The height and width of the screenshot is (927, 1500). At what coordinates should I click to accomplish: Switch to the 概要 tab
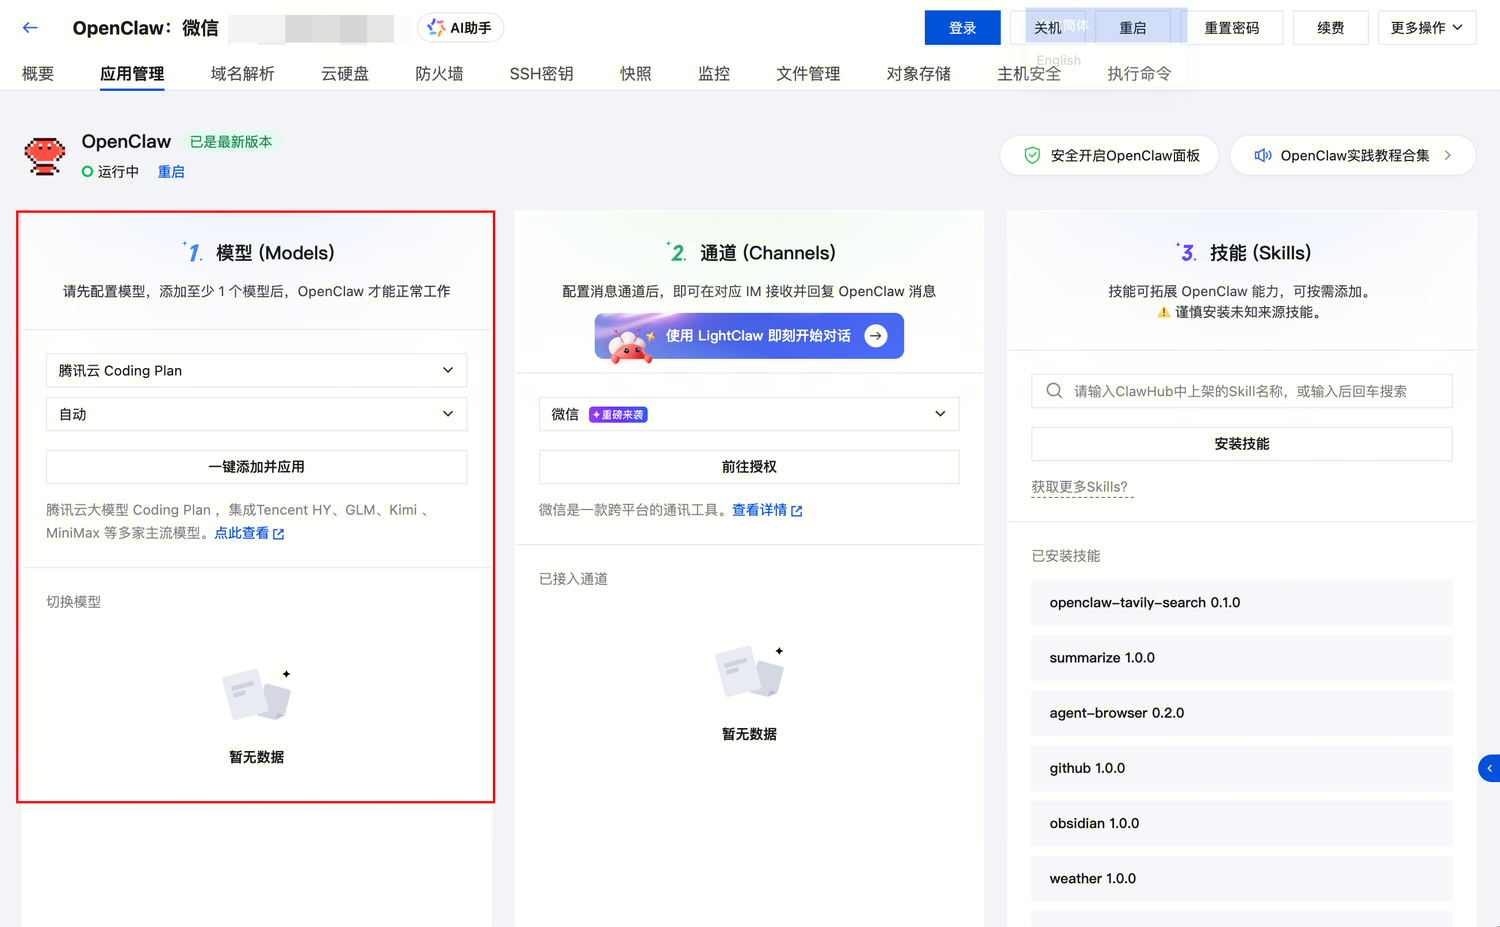click(37, 73)
